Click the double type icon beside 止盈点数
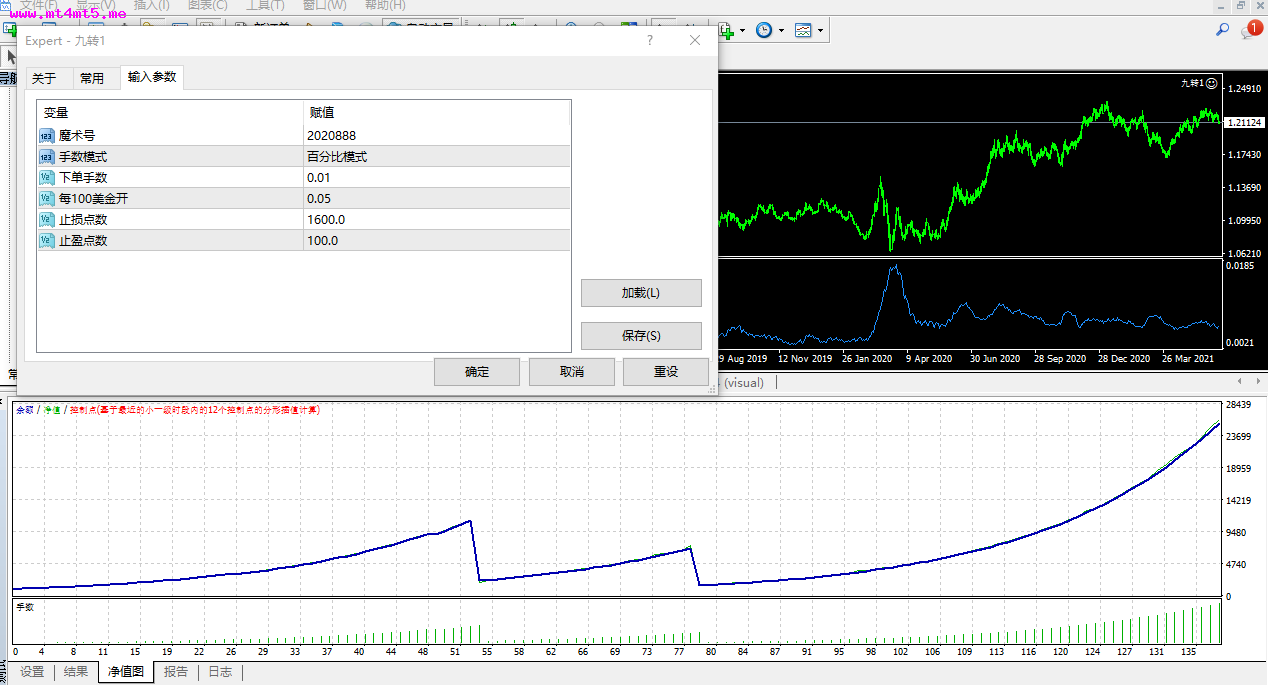This screenshot has width=1268, height=685. (x=47, y=240)
